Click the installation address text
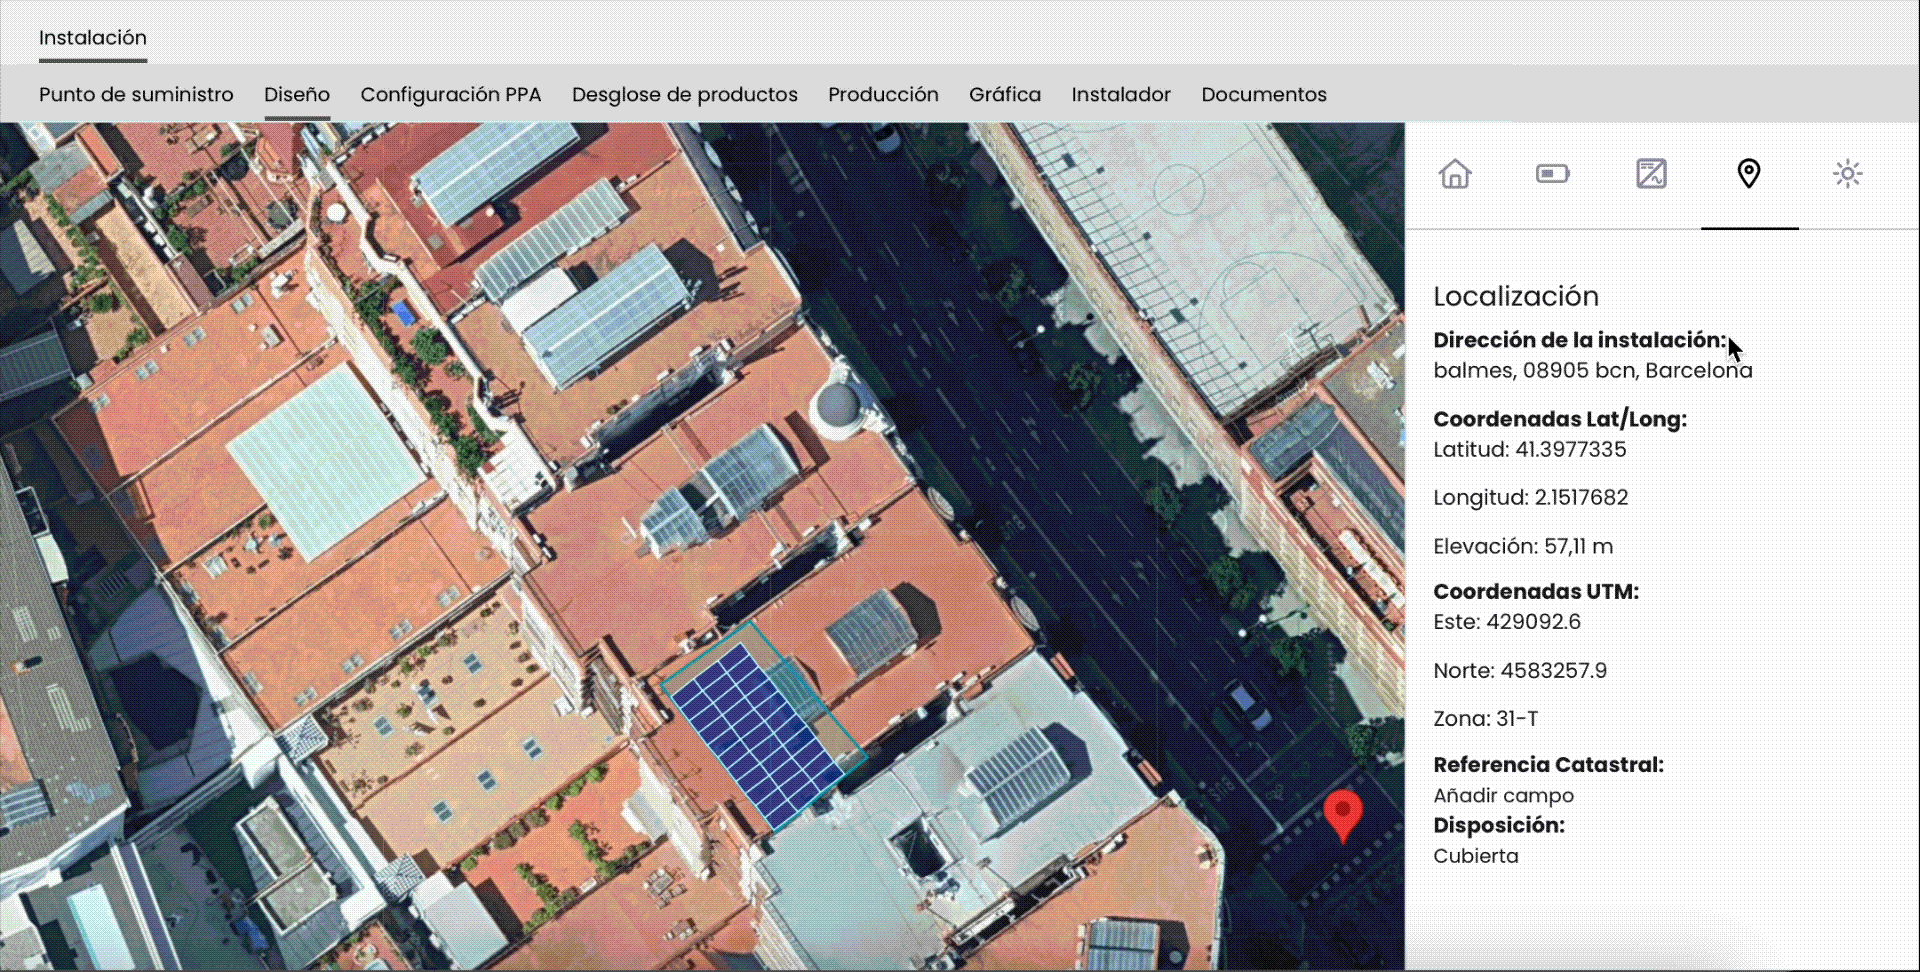The width and height of the screenshot is (1920, 972). (1592, 371)
